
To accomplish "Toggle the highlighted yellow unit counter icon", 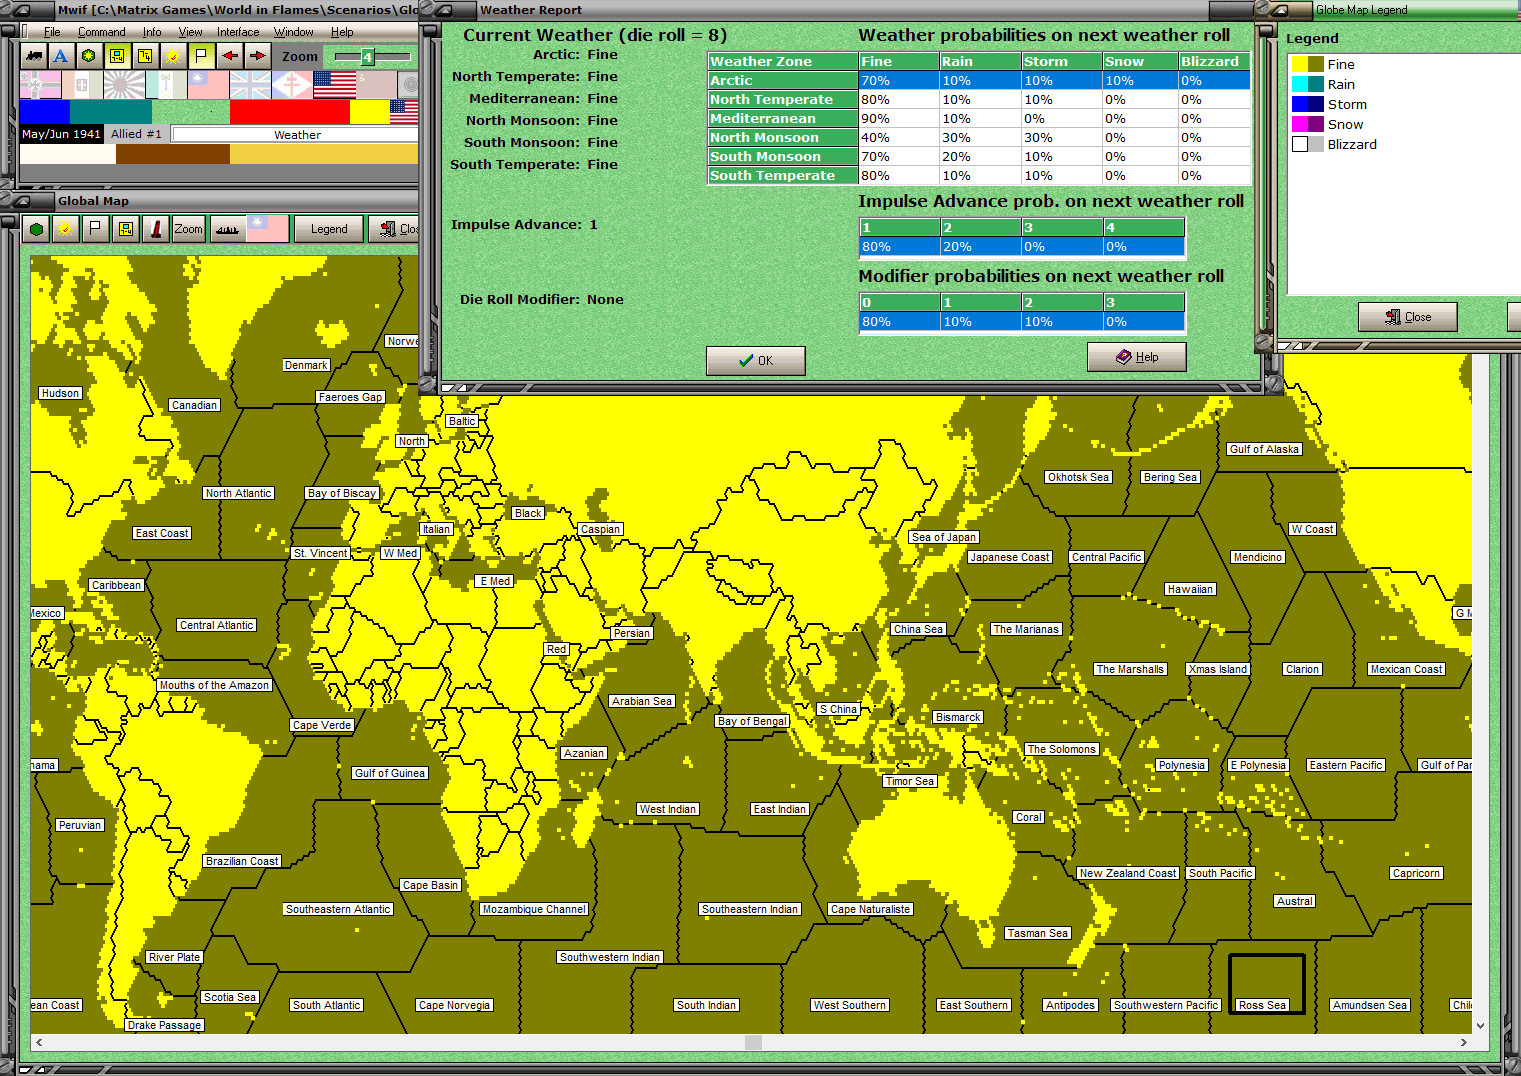I will (x=117, y=56).
